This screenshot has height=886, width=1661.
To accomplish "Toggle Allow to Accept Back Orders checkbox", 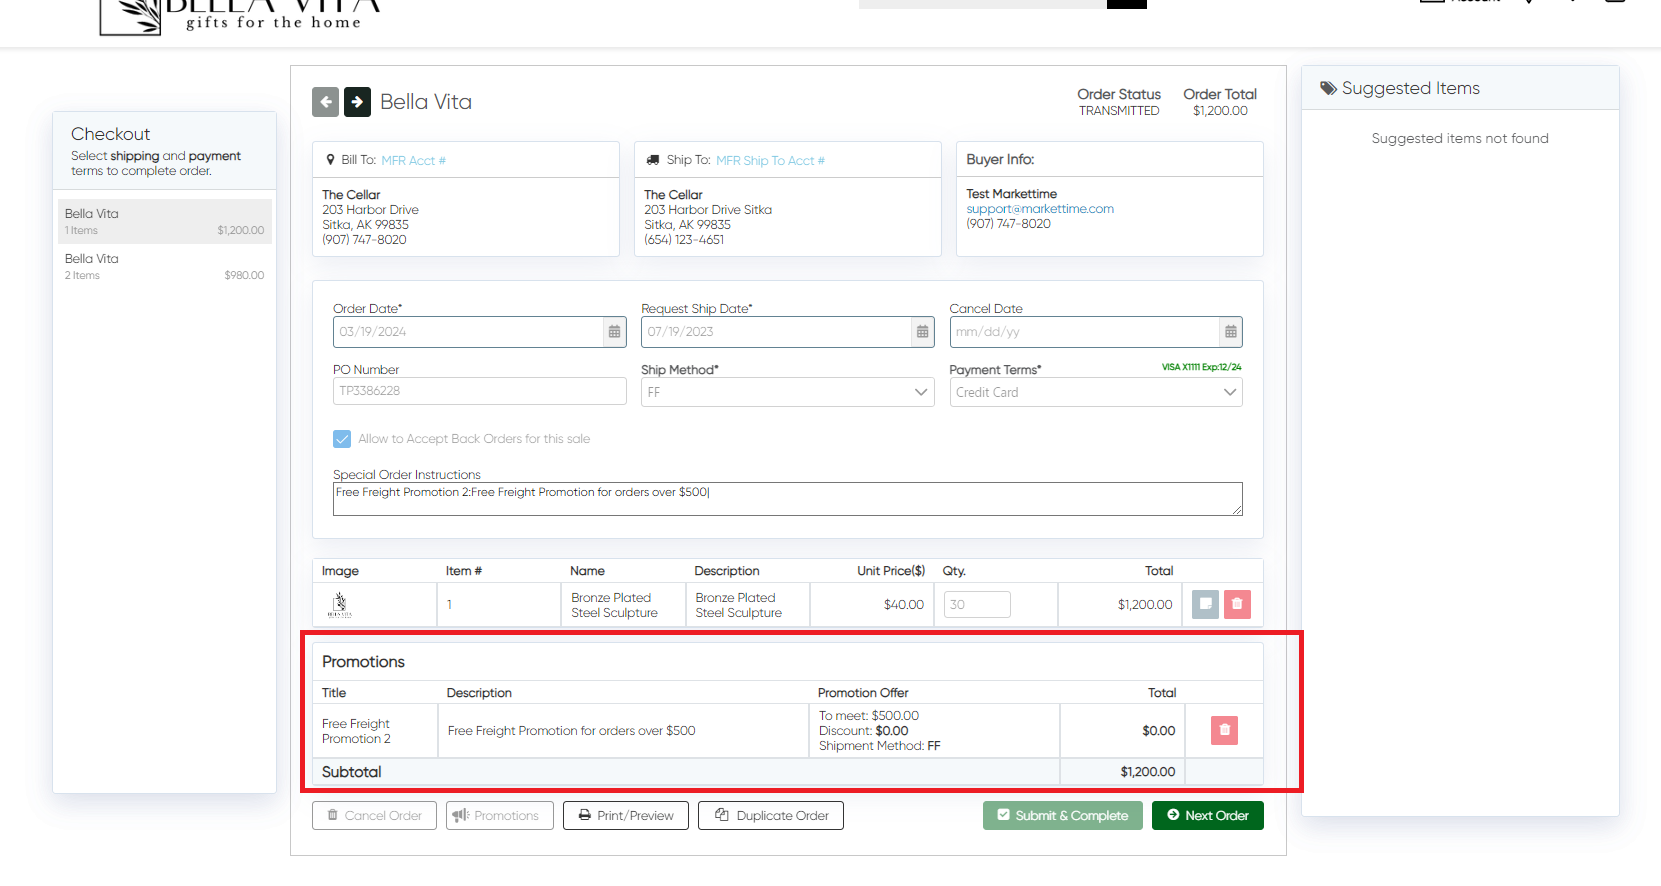I will [342, 439].
